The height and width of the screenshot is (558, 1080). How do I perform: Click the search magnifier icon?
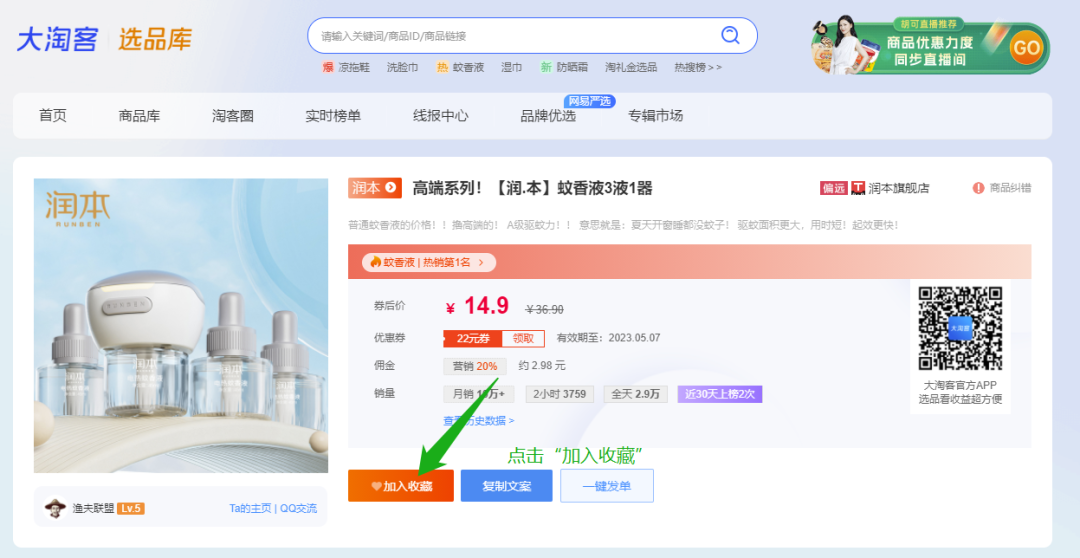pos(730,34)
